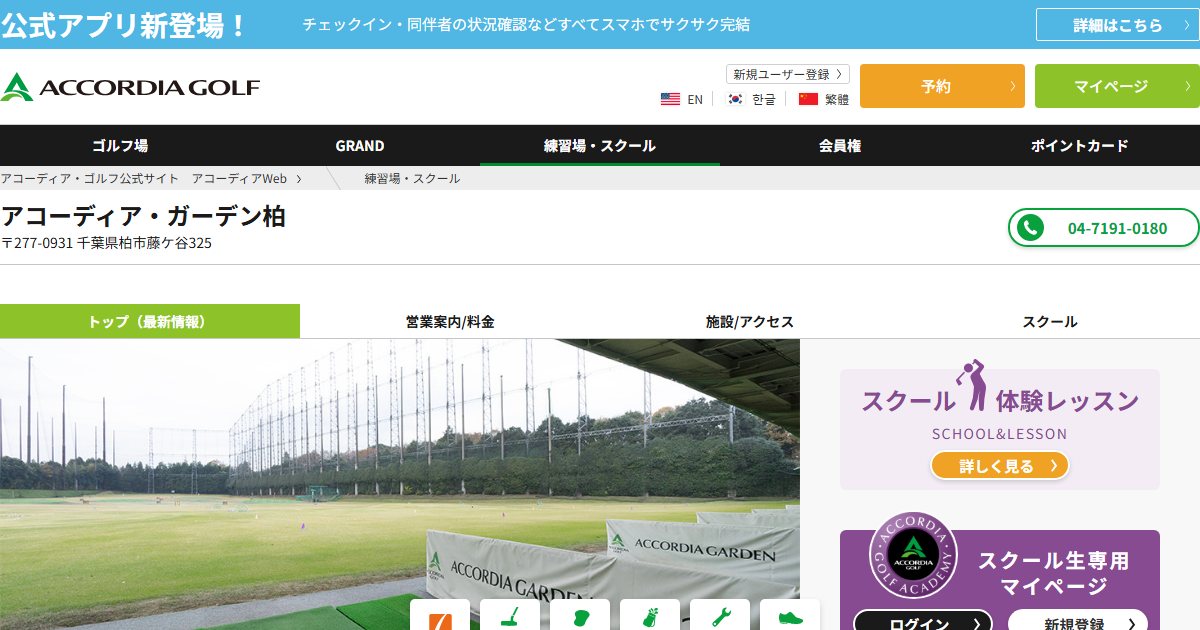Open GRAND navigation menu
1200x630 pixels.
(360, 145)
